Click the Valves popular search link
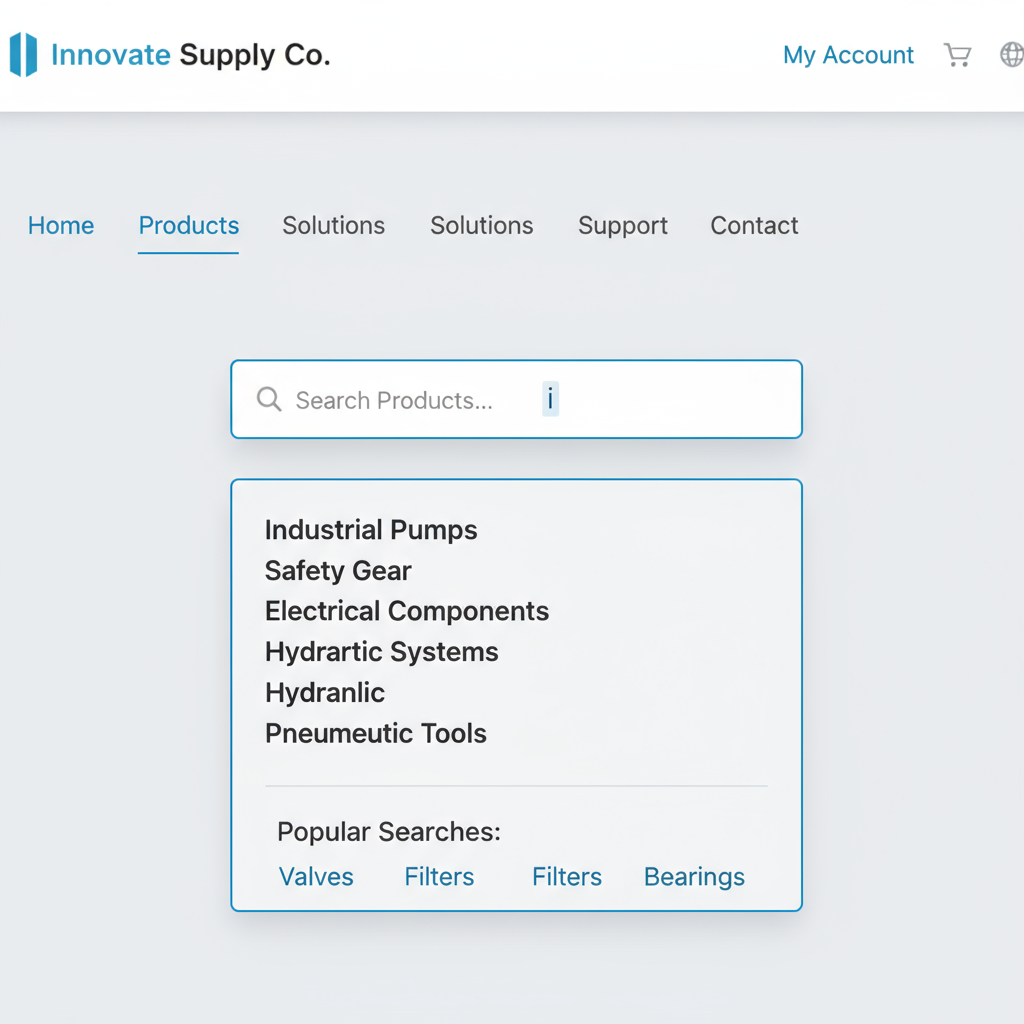1024x1024 pixels. (316, 877)
